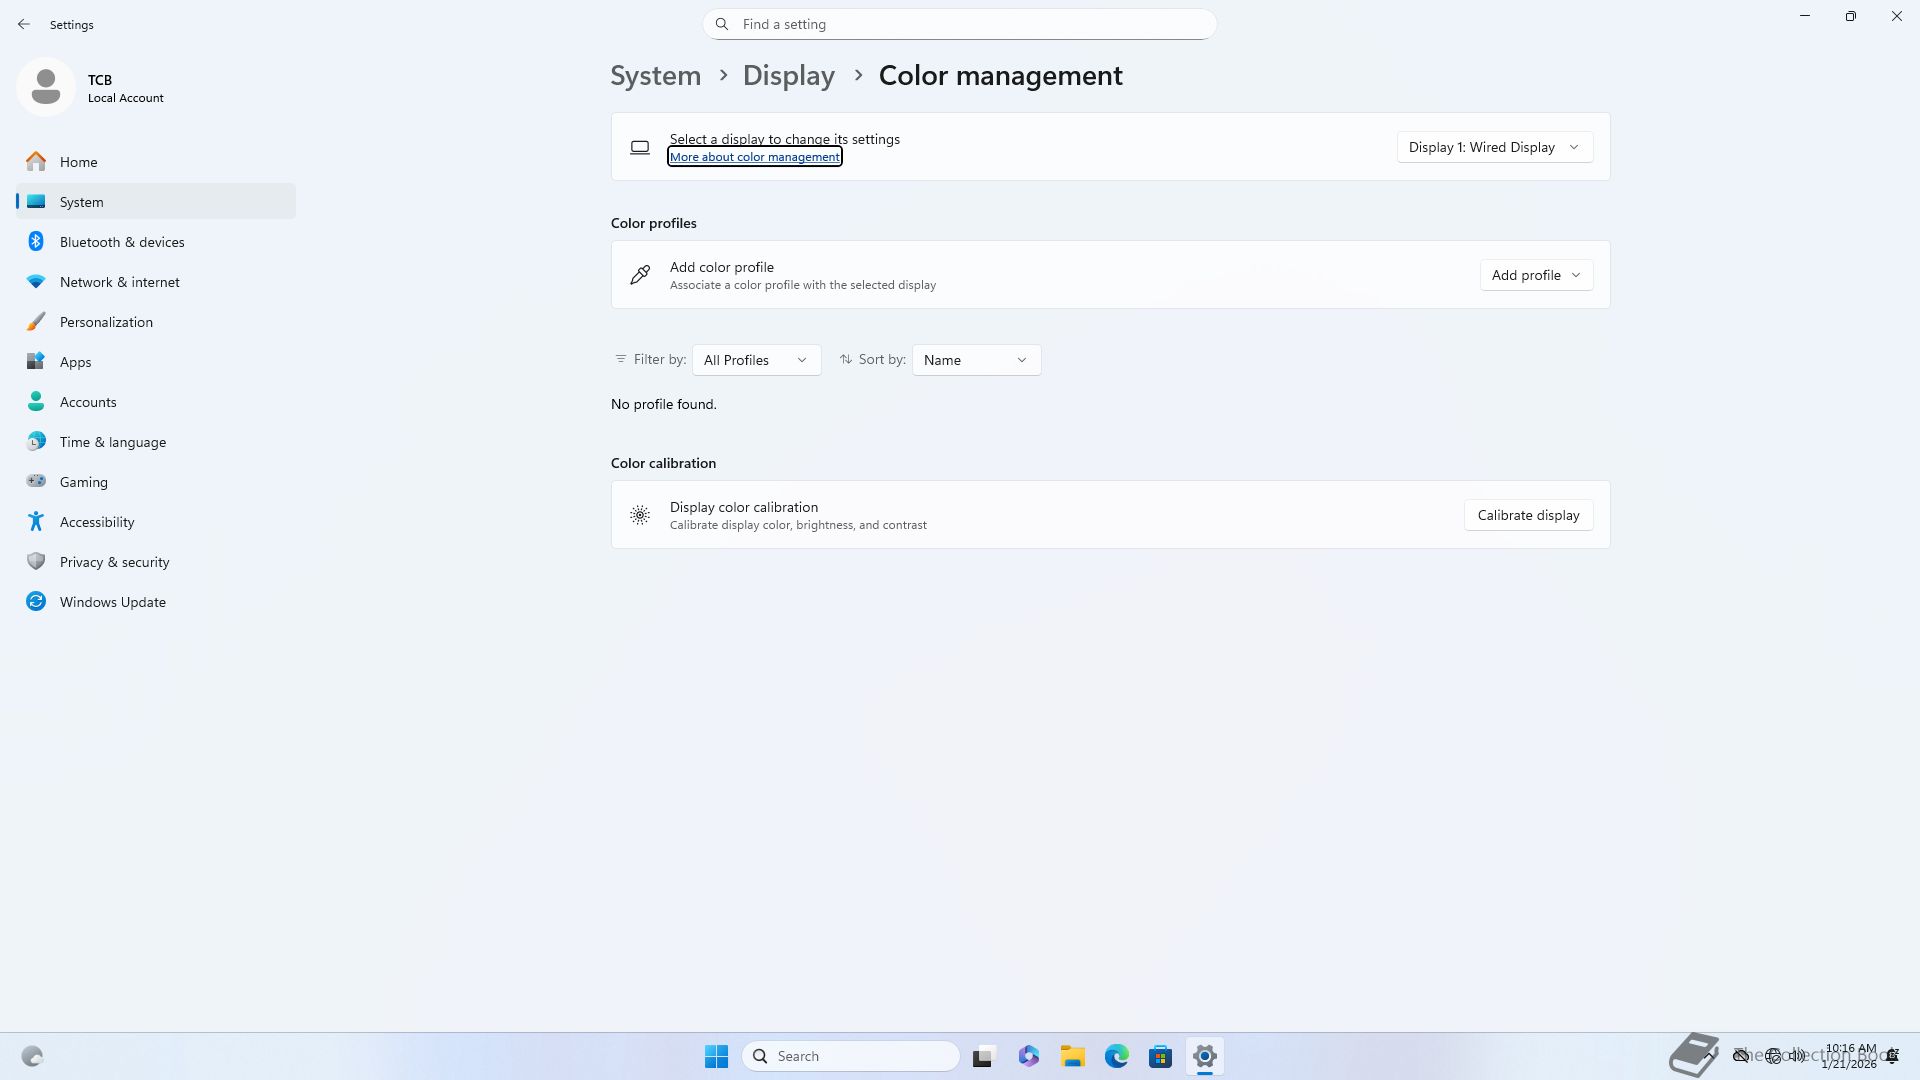Open the Gaming settings page
This screenshot has width=1920, height=1080.
[83, 482]
